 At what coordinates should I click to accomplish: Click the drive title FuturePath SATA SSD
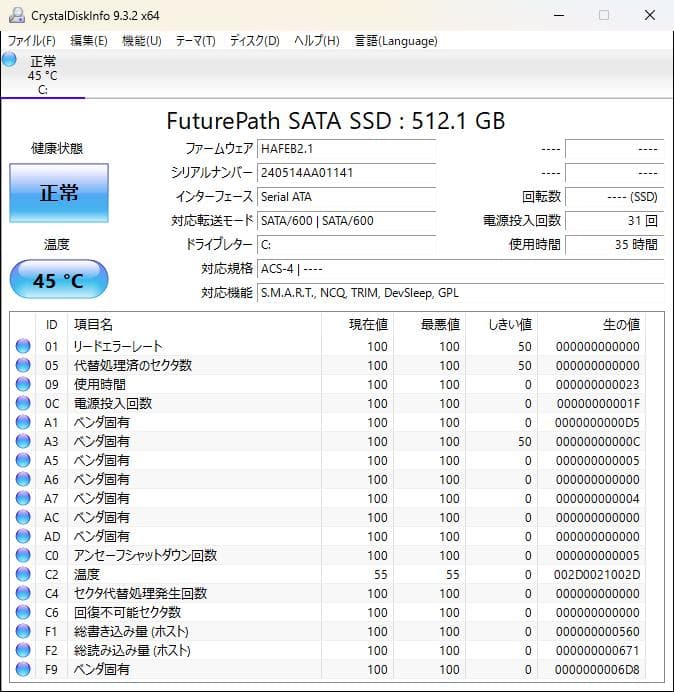tap(335, 120)
